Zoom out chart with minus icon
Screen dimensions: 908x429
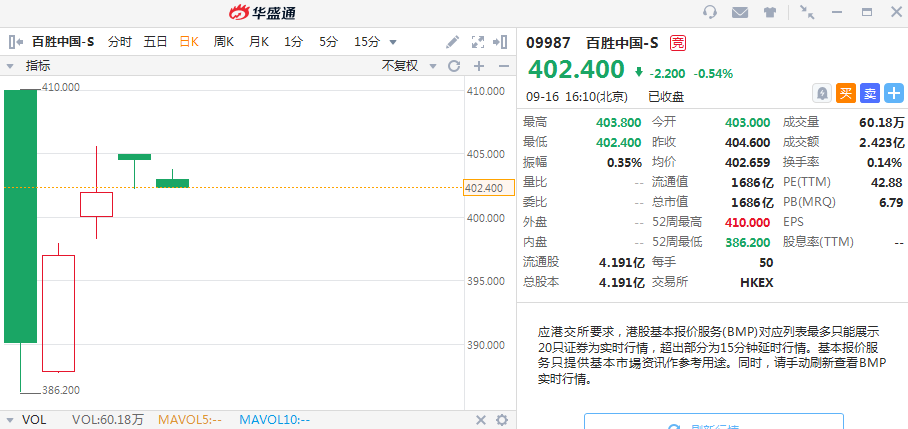point(503,66)
